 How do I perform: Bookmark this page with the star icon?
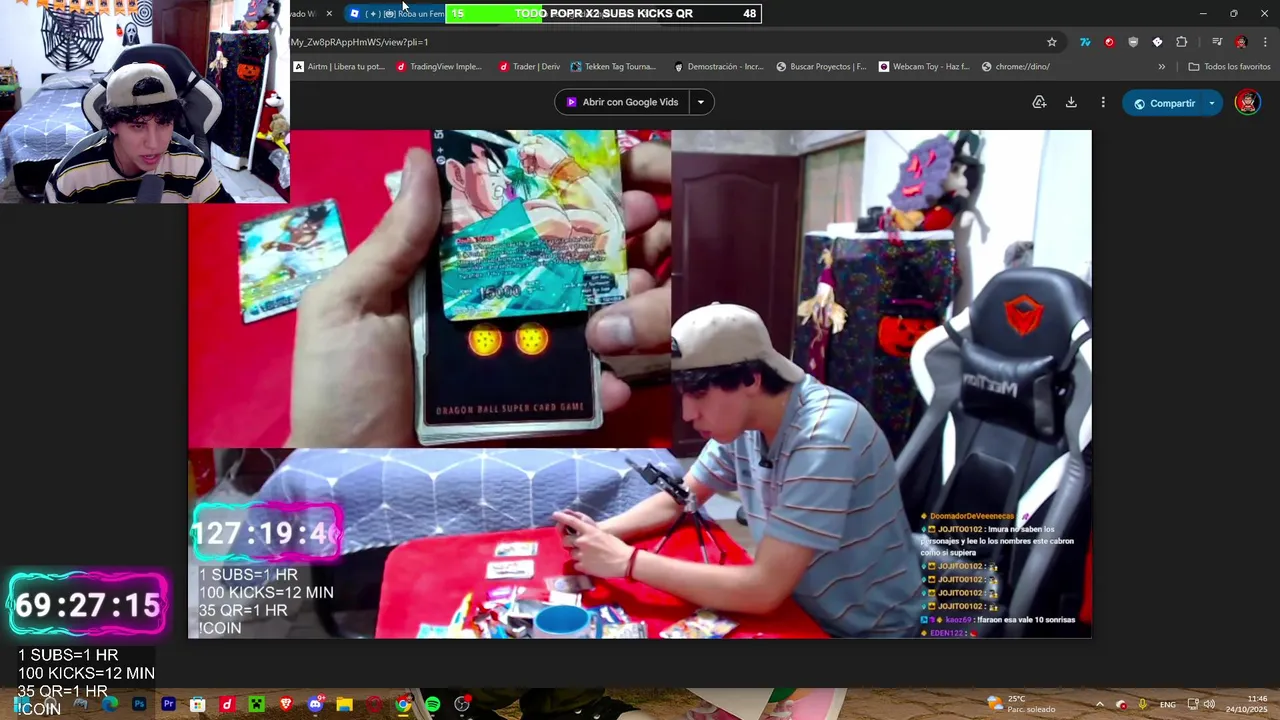coord(1052,42)
